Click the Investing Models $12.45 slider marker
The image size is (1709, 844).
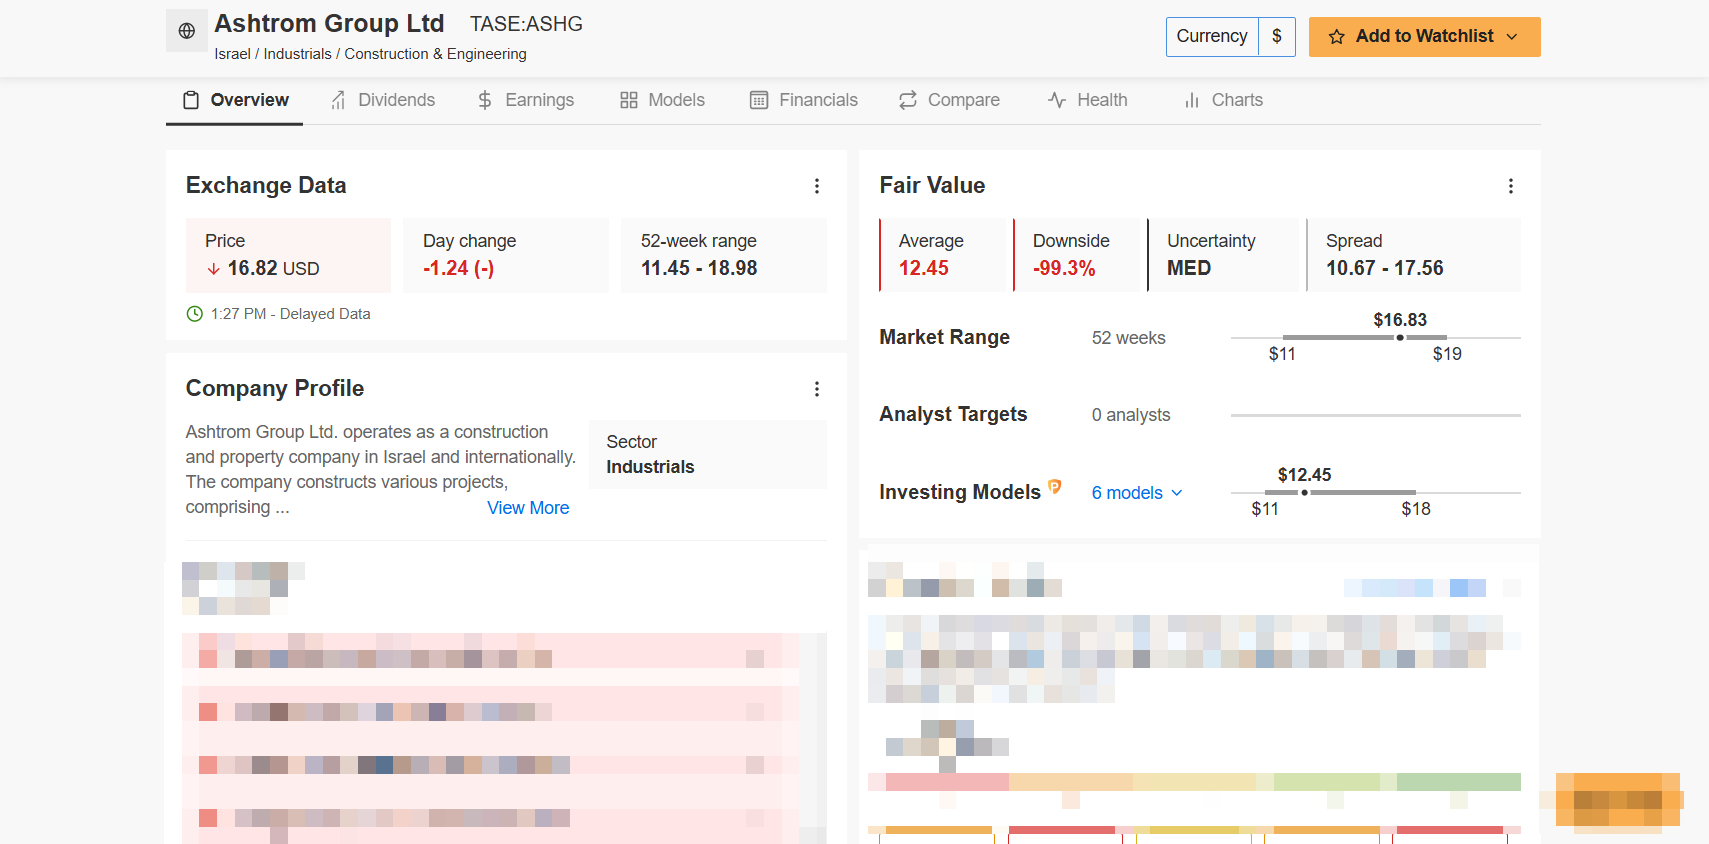(1304, 493)
